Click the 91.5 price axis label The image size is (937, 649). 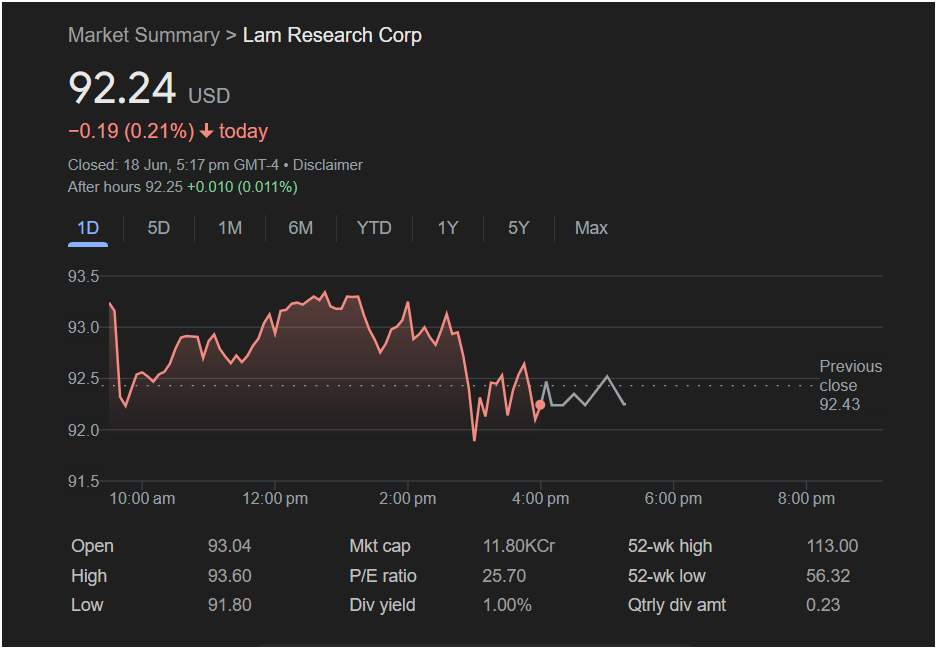click(x=84, y=481)
